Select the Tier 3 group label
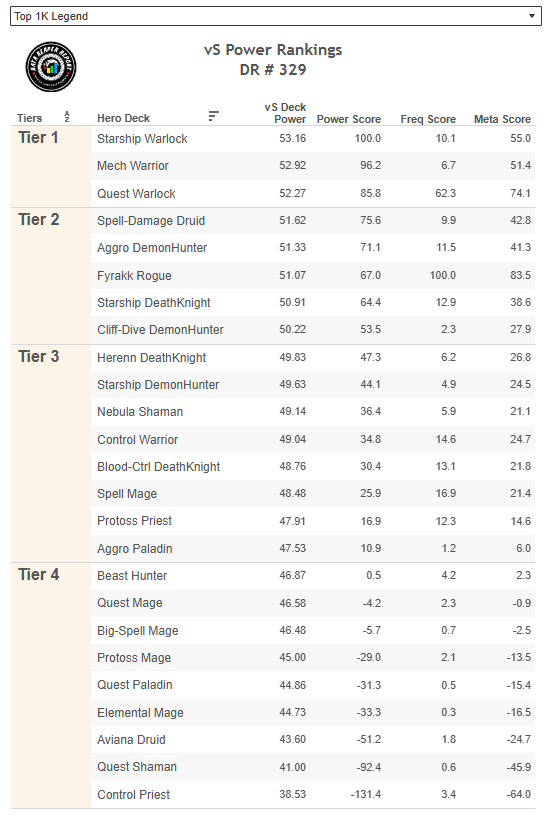This screenshot has height=817, width=552. (39, 356)
